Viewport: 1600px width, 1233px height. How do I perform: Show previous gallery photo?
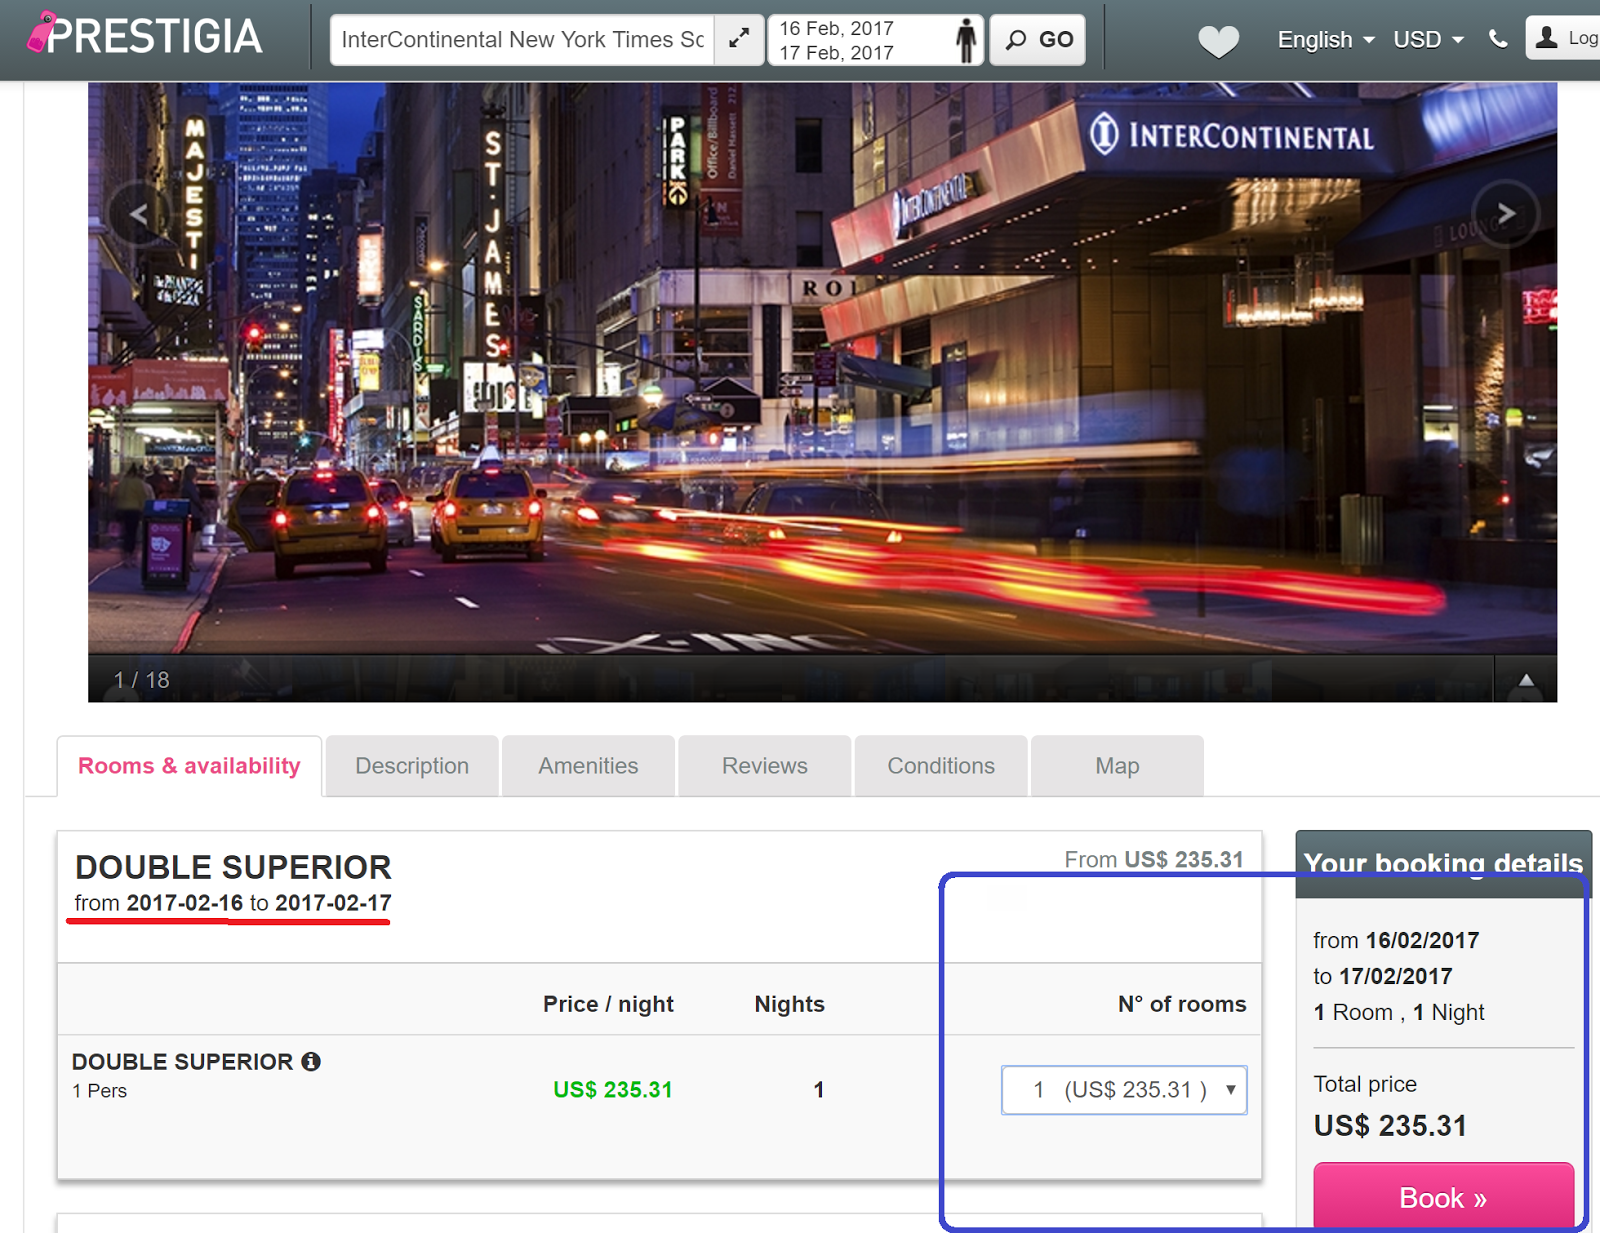[139, 213]
